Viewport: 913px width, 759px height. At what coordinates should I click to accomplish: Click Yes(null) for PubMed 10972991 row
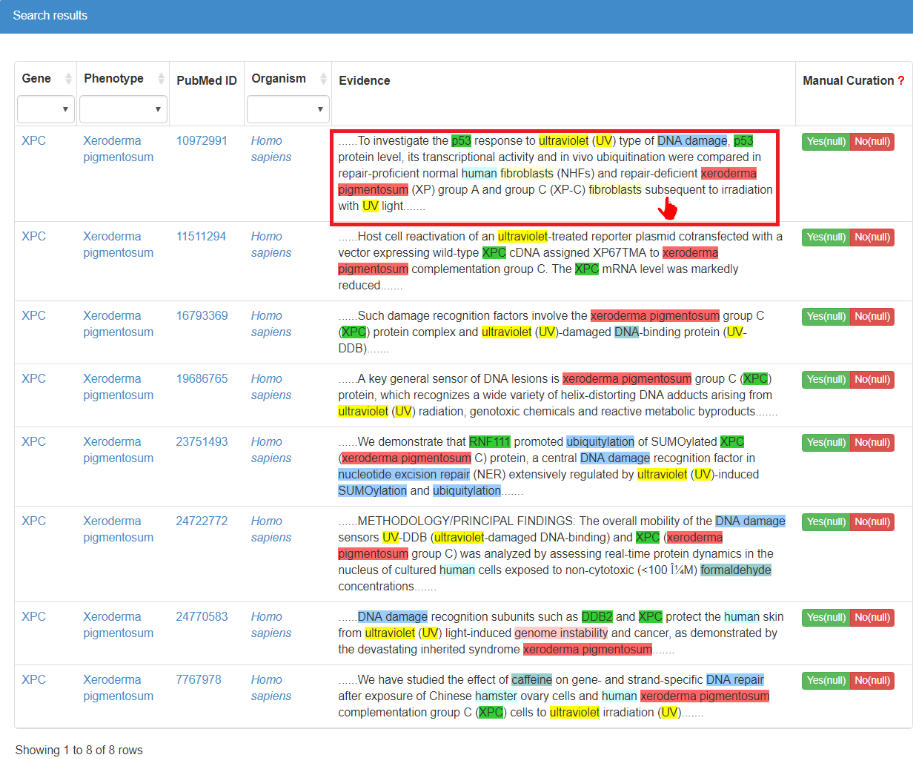pyautogui.click(x=826, y=141)
